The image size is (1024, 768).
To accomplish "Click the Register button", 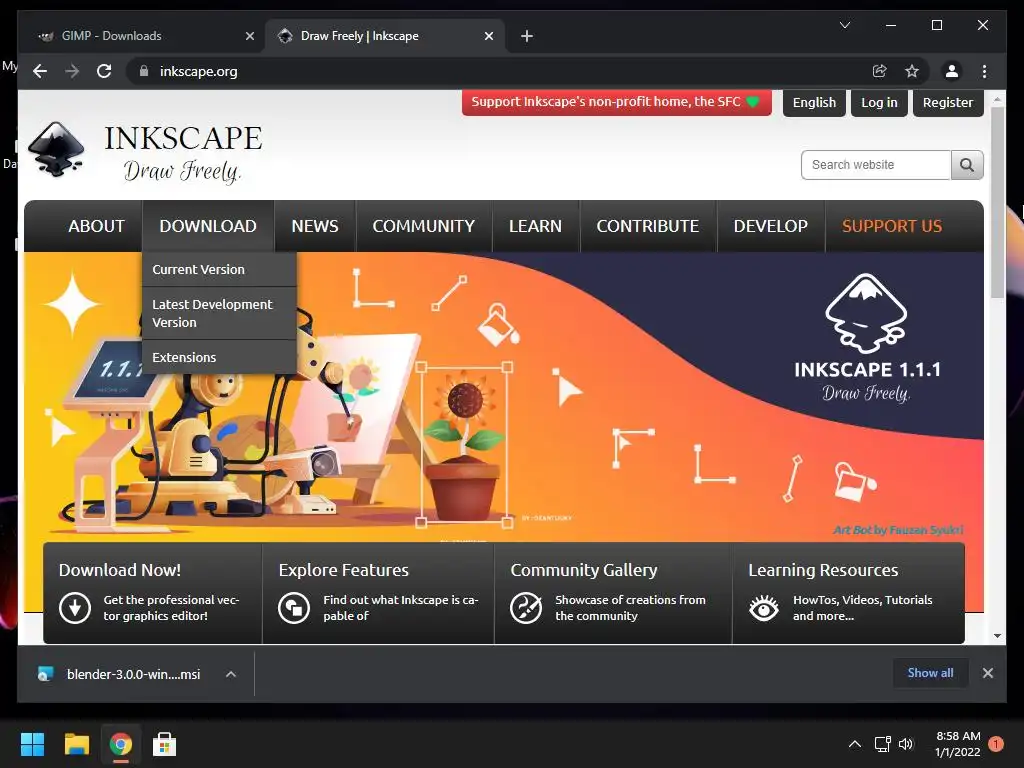I will click(948, 103).
